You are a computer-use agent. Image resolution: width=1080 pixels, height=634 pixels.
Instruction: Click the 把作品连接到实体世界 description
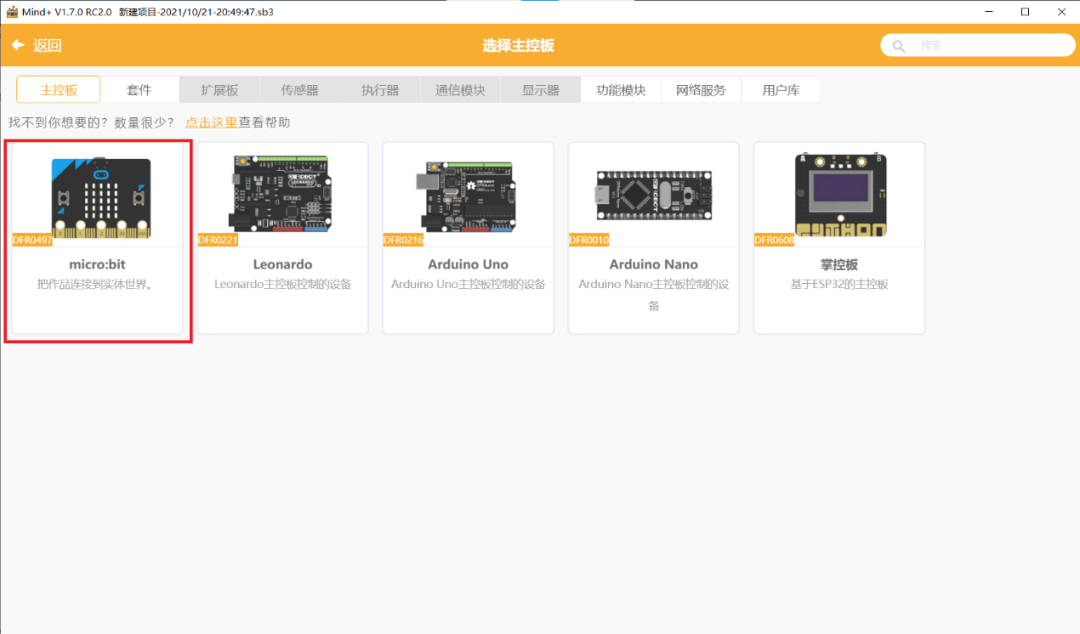pos(95,284)
